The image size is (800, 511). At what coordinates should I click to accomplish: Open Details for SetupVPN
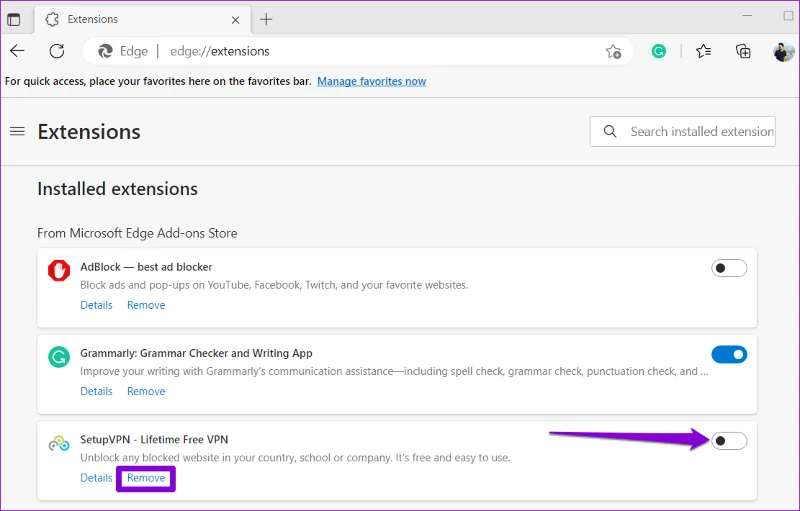(96, 478)
